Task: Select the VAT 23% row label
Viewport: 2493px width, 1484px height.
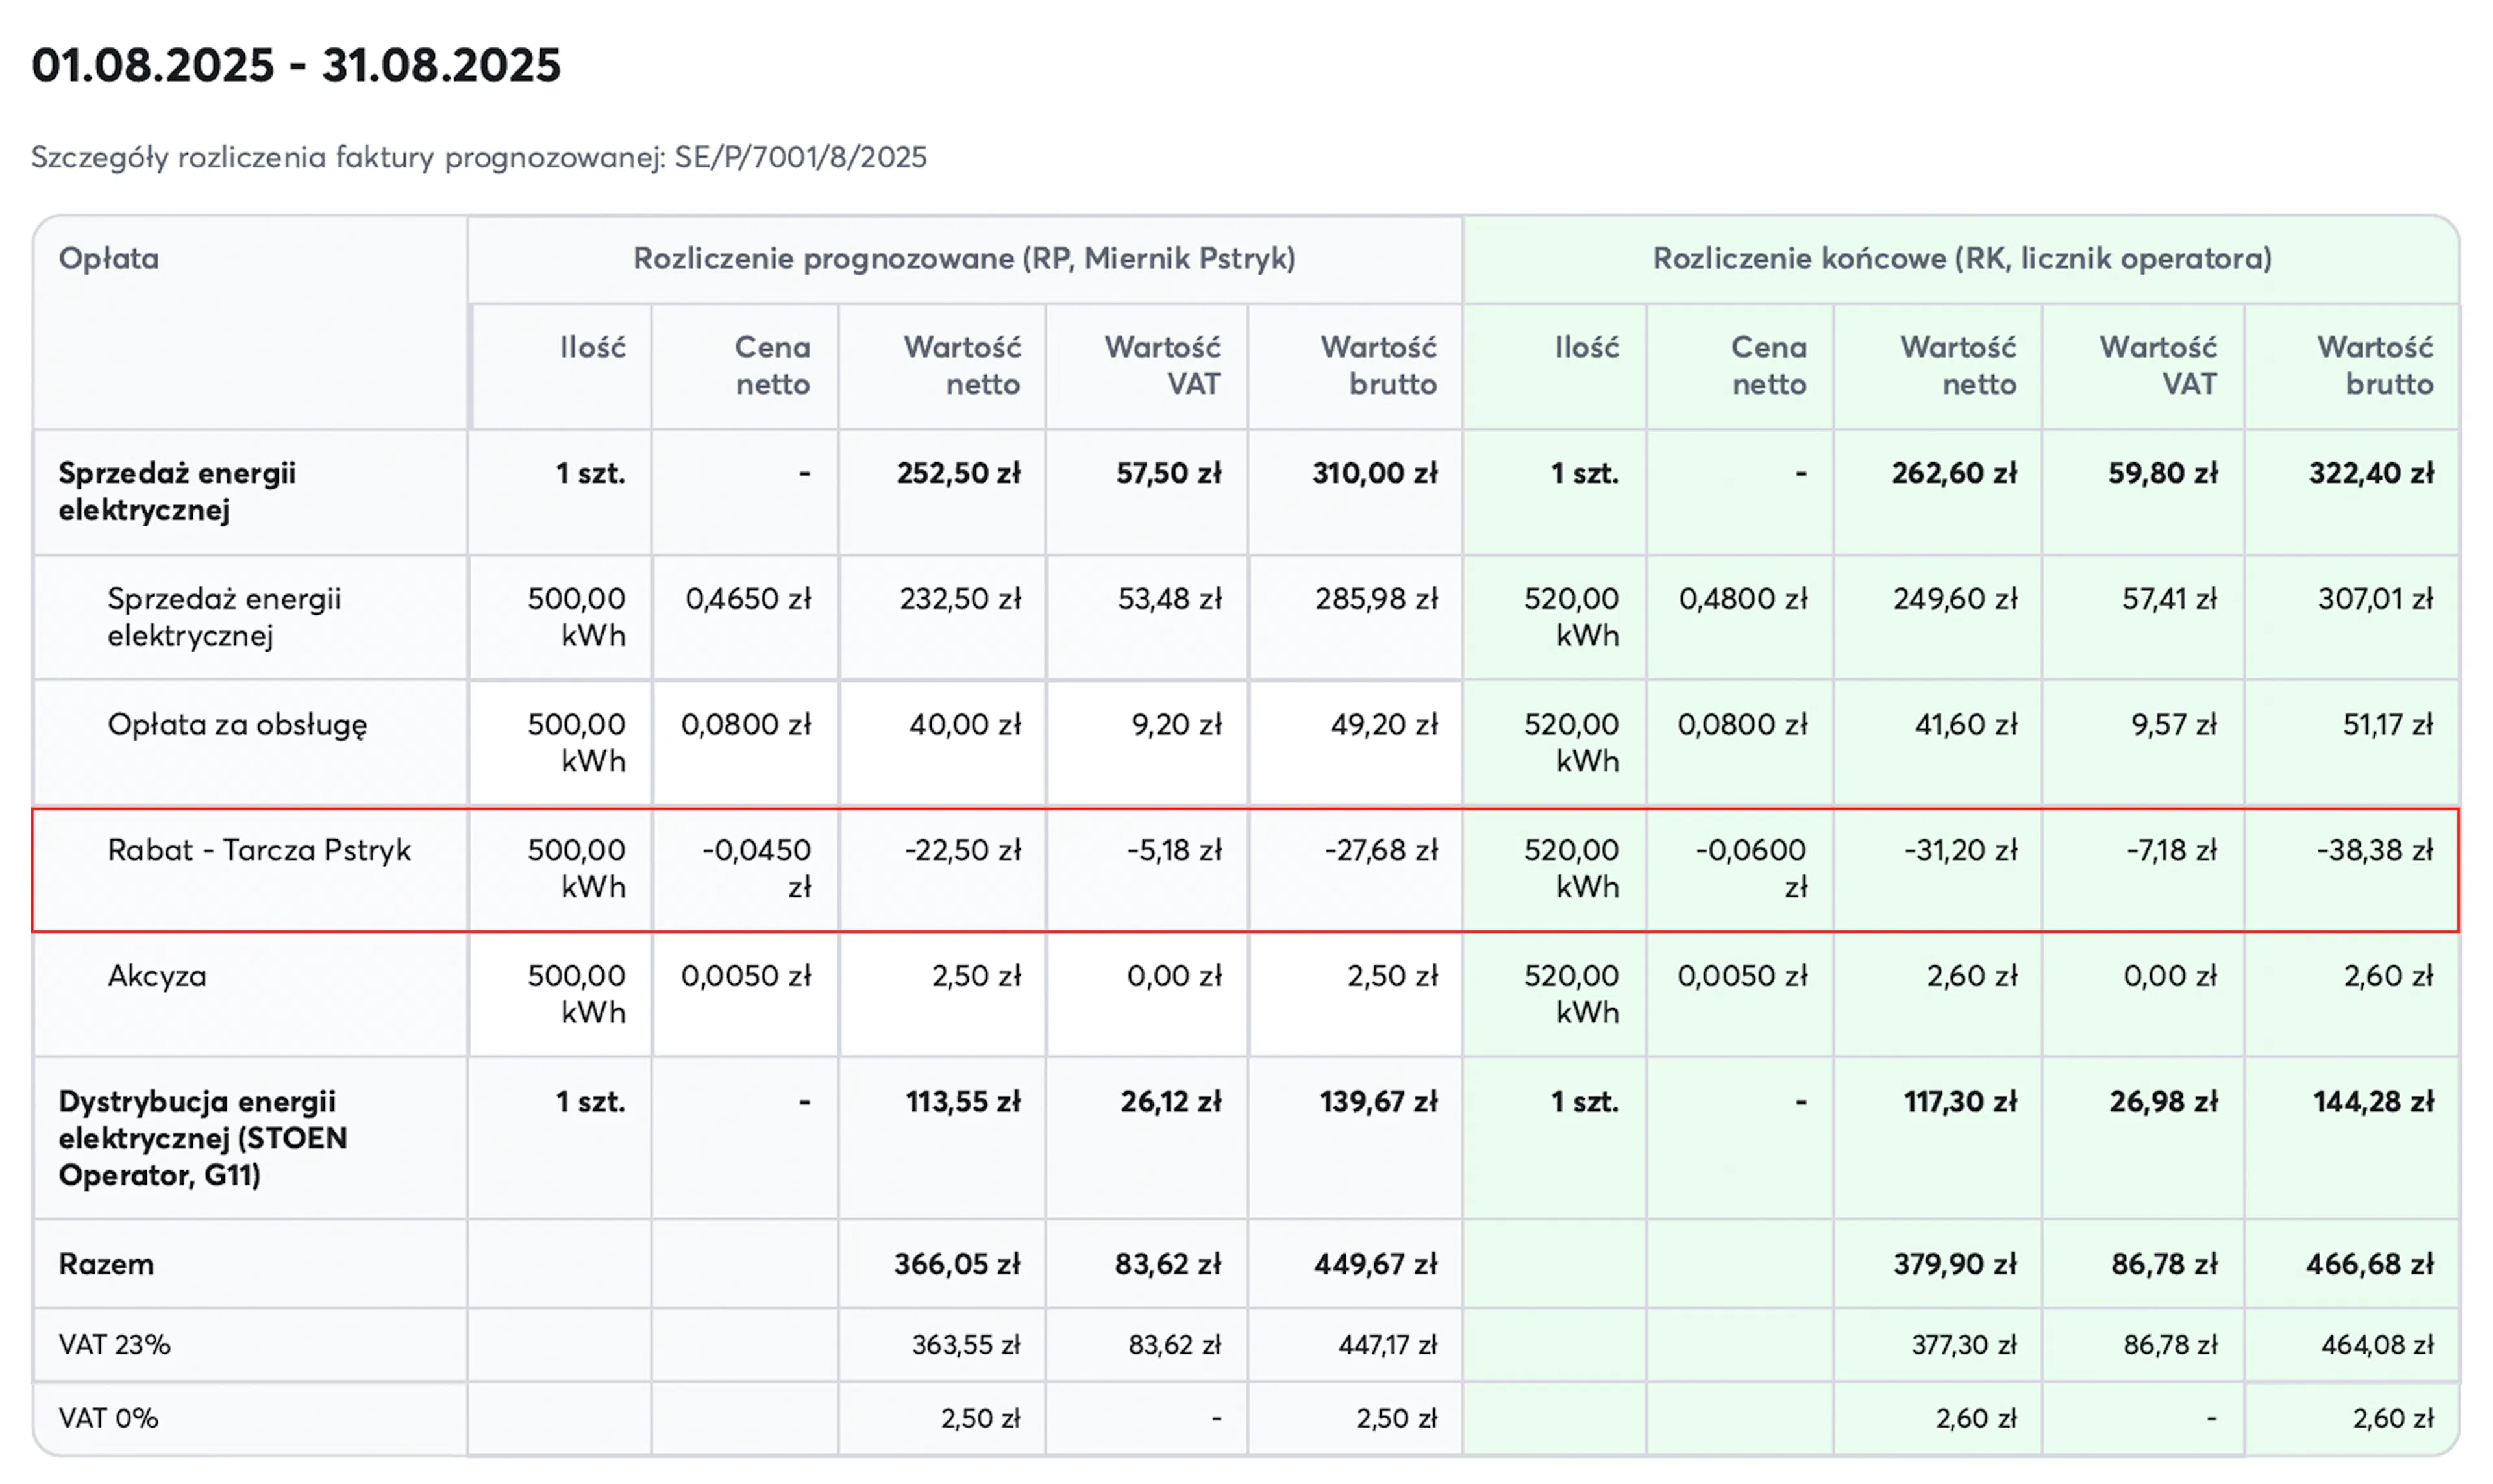Action: [x=114, y=1345]
